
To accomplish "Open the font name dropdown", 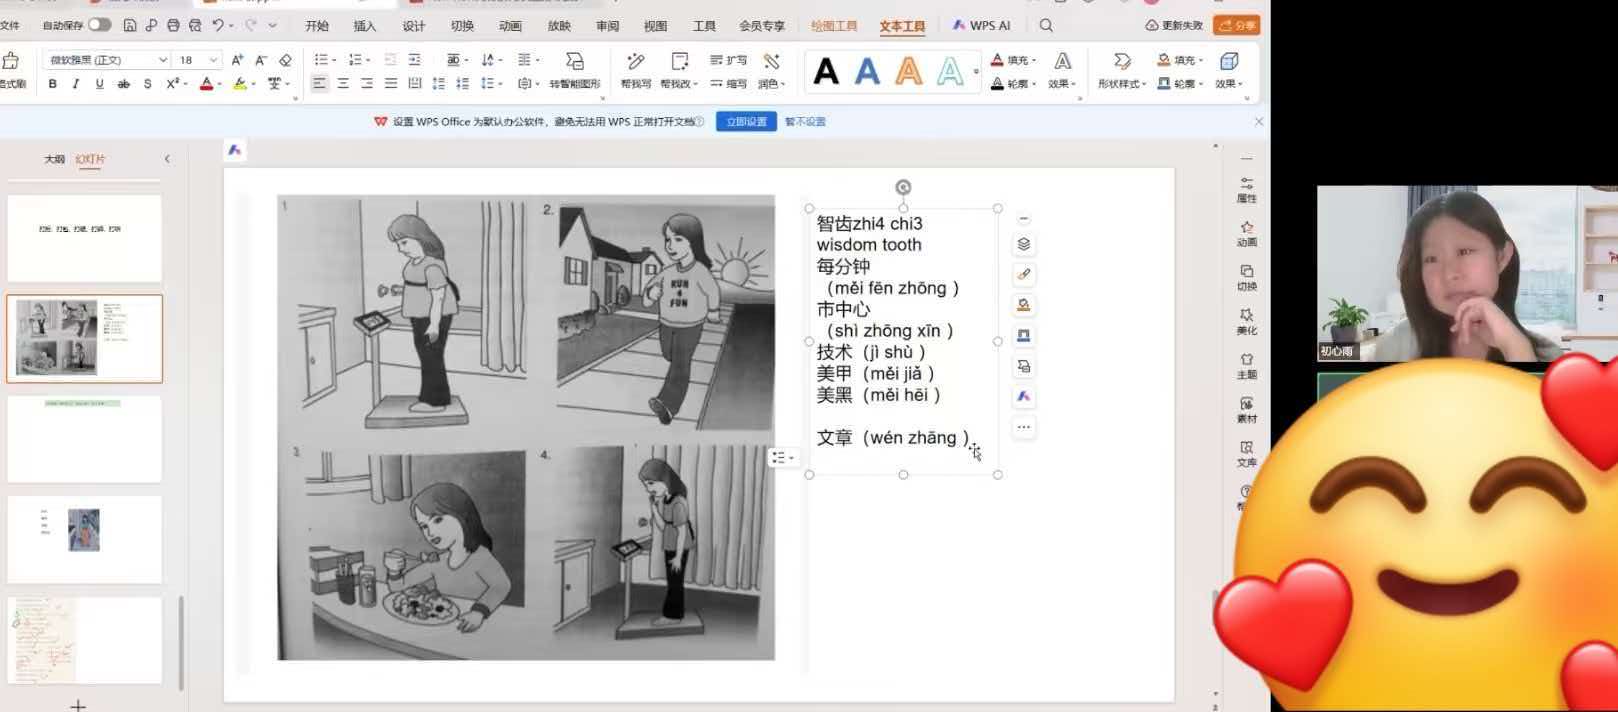I will point(163,60).
